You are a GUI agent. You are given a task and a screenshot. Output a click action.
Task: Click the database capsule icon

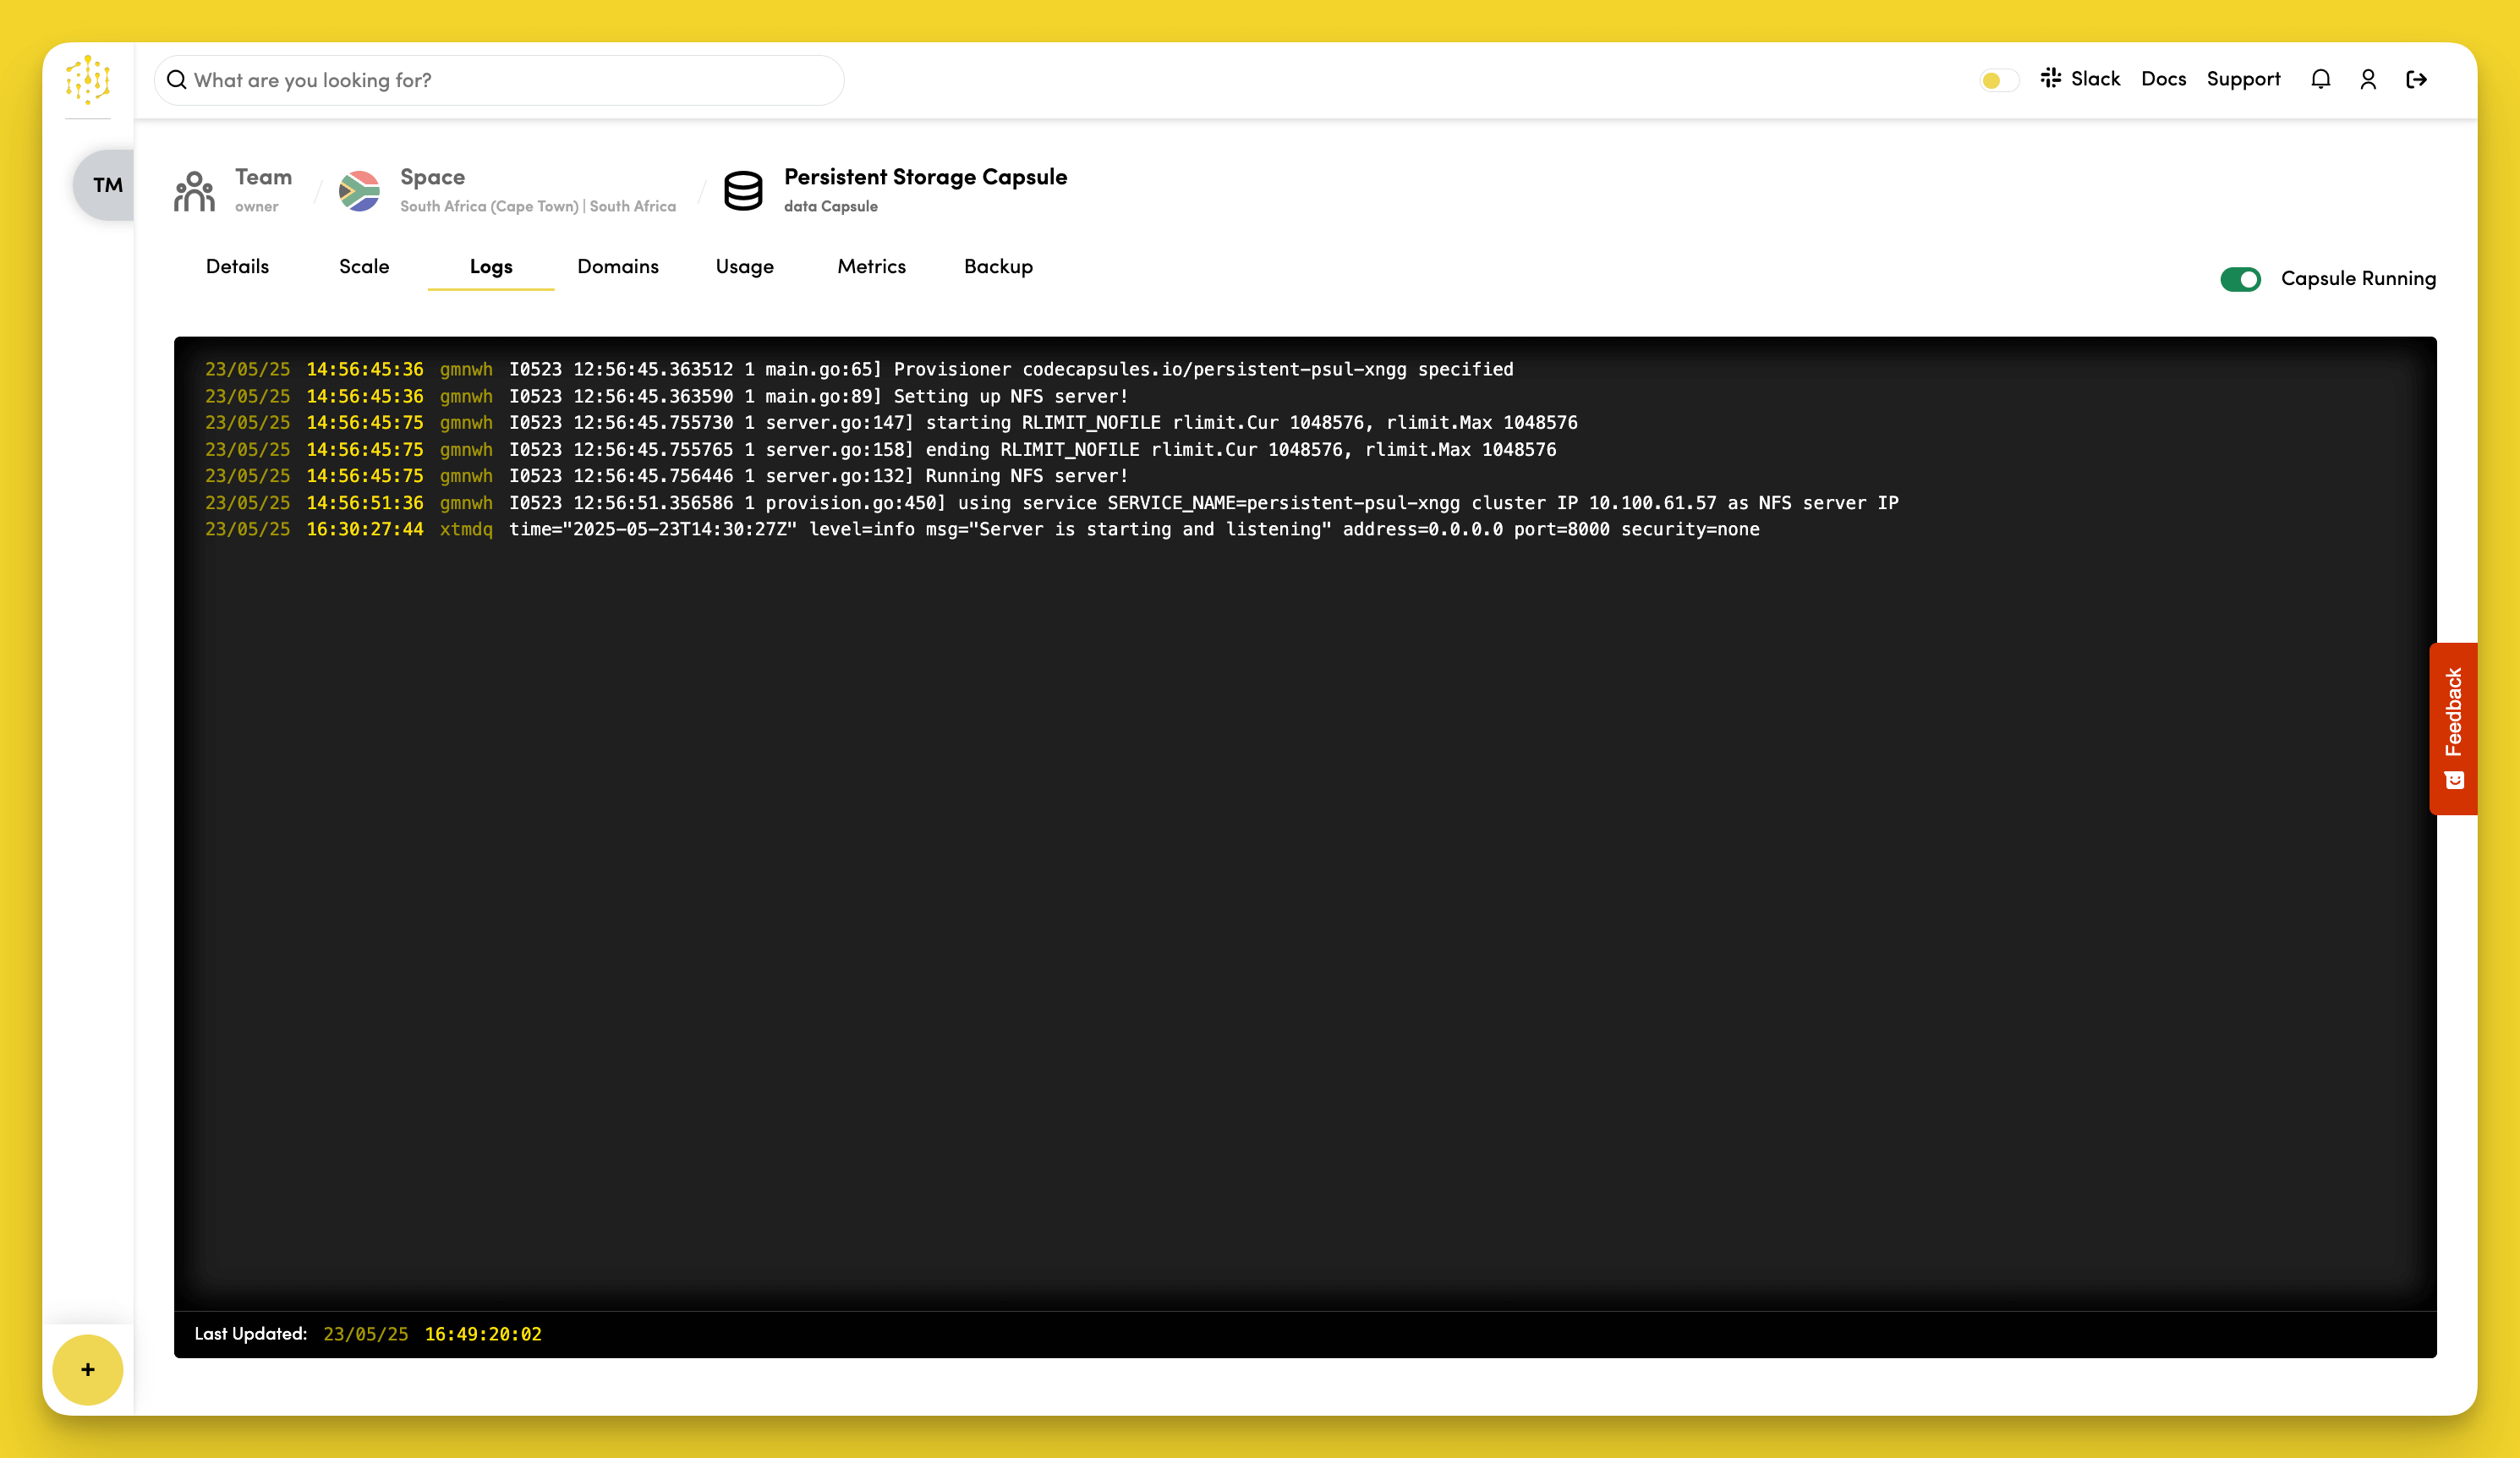(x=743, y=190)
